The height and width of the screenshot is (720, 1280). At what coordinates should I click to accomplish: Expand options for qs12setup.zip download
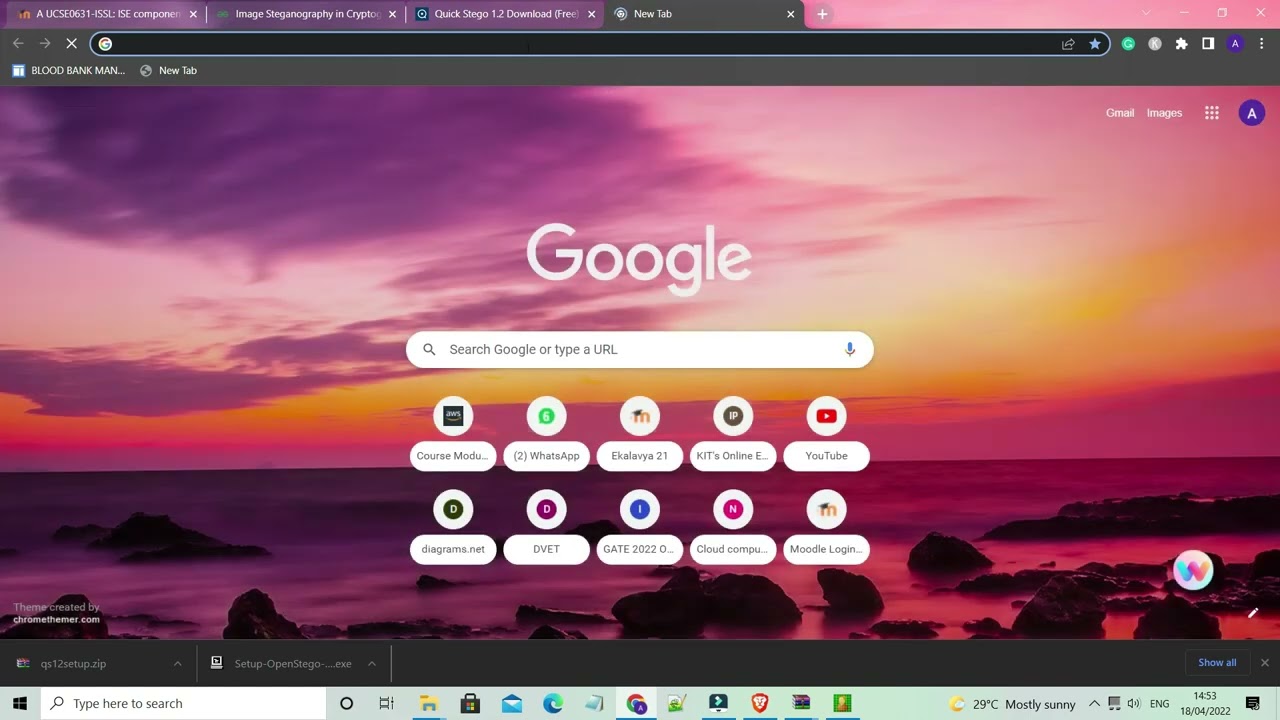(178, 663)
